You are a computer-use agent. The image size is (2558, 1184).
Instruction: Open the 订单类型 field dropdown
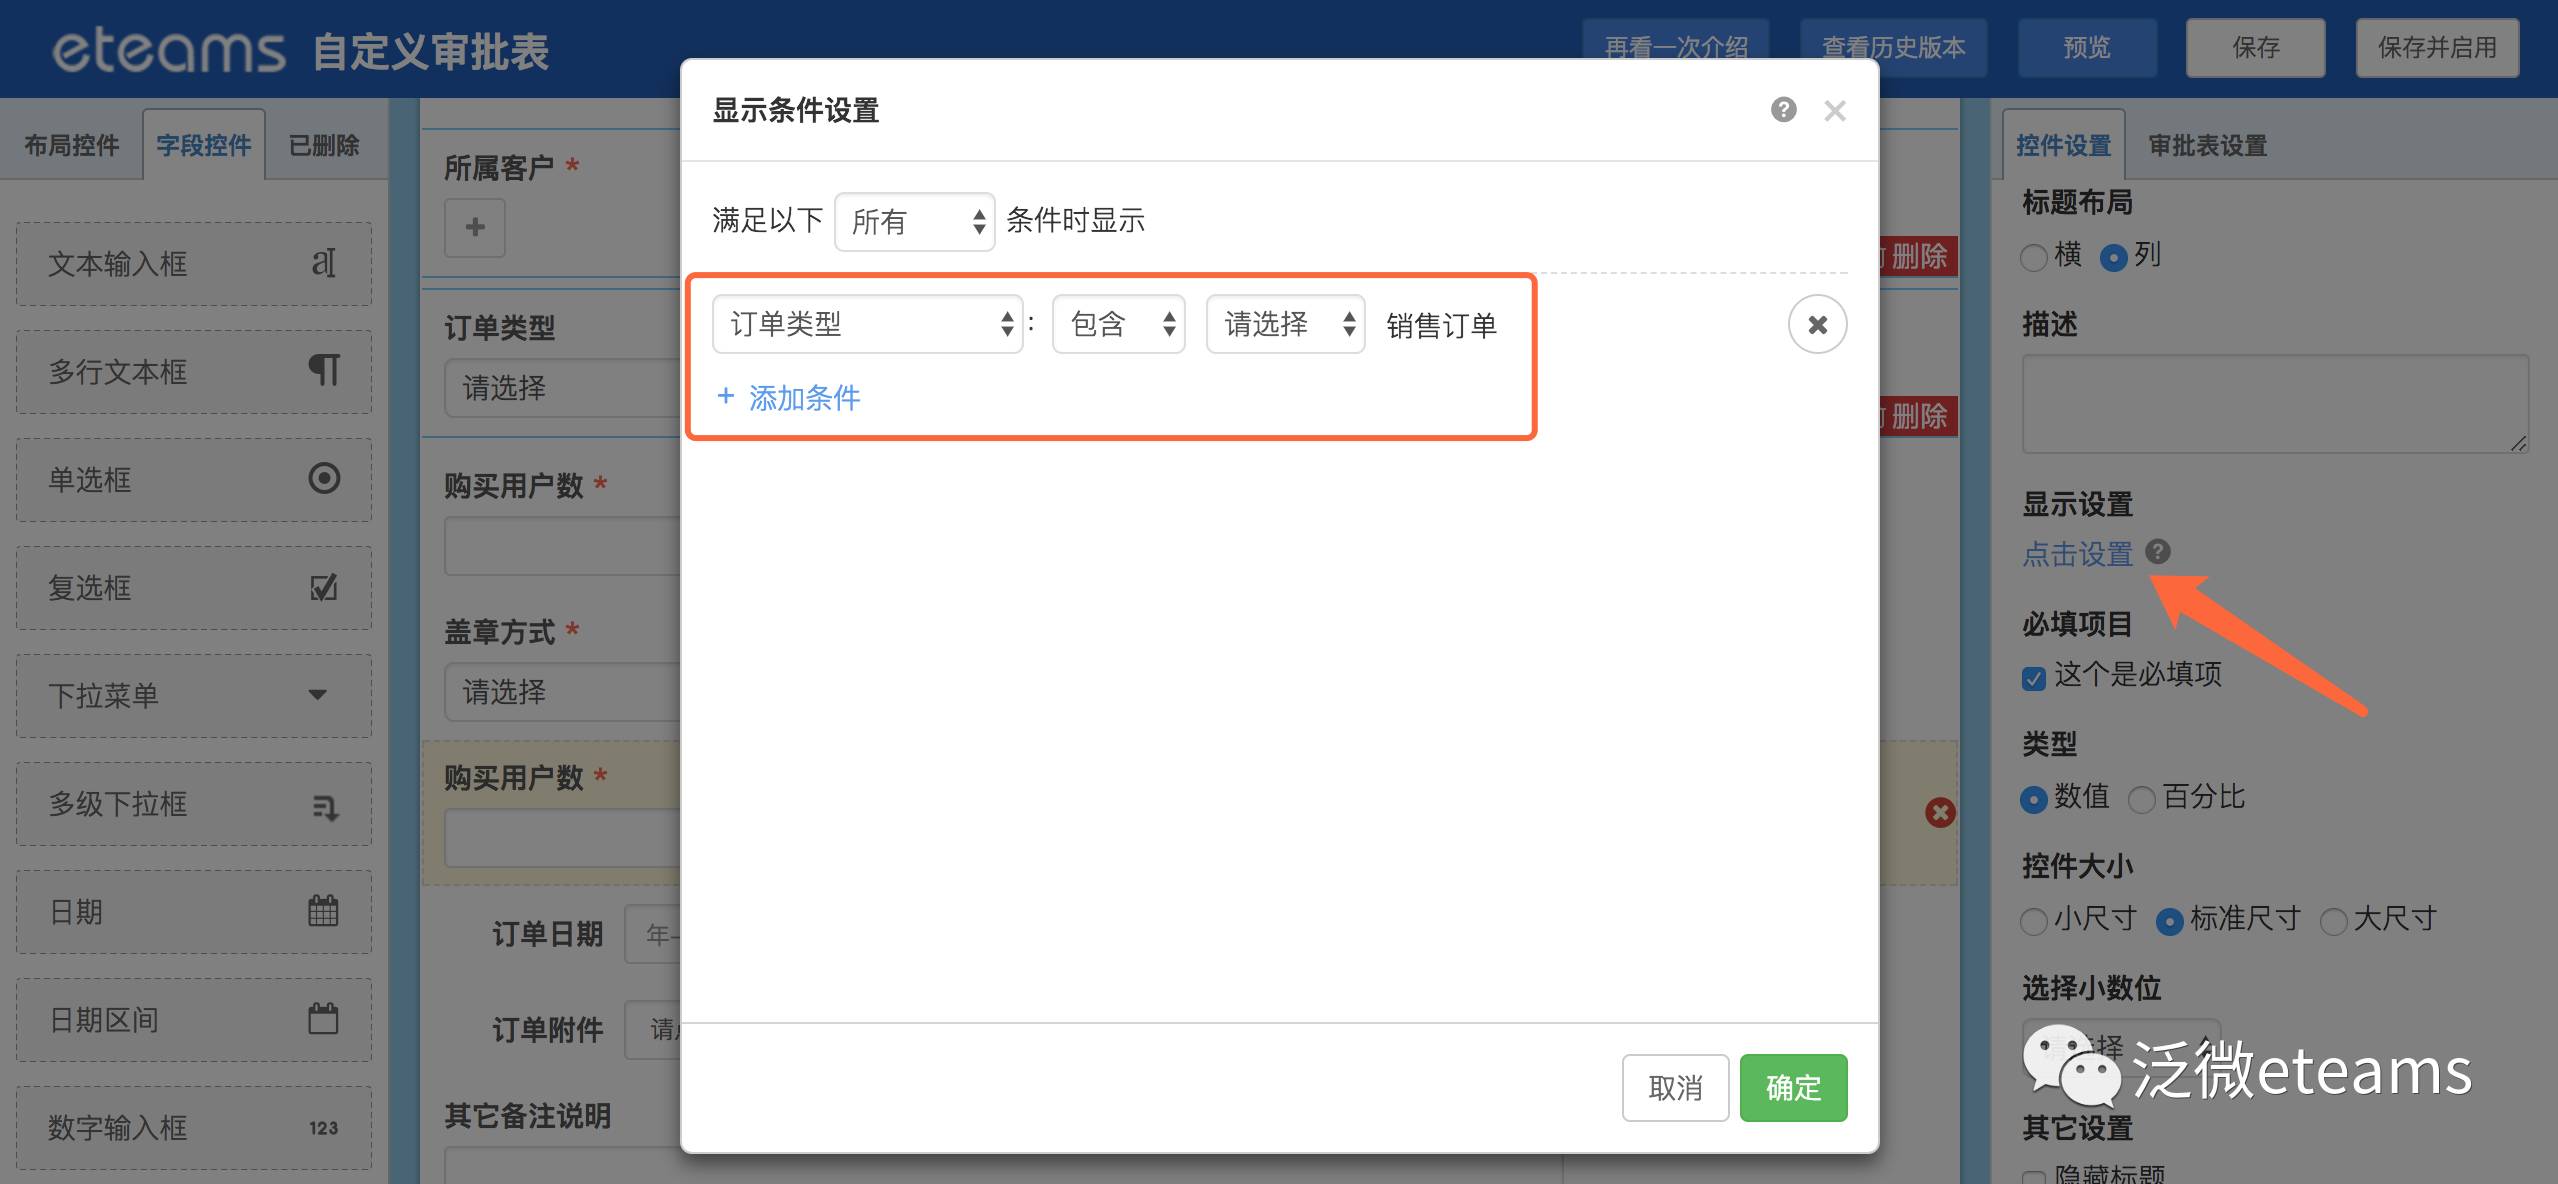(867, 324)
